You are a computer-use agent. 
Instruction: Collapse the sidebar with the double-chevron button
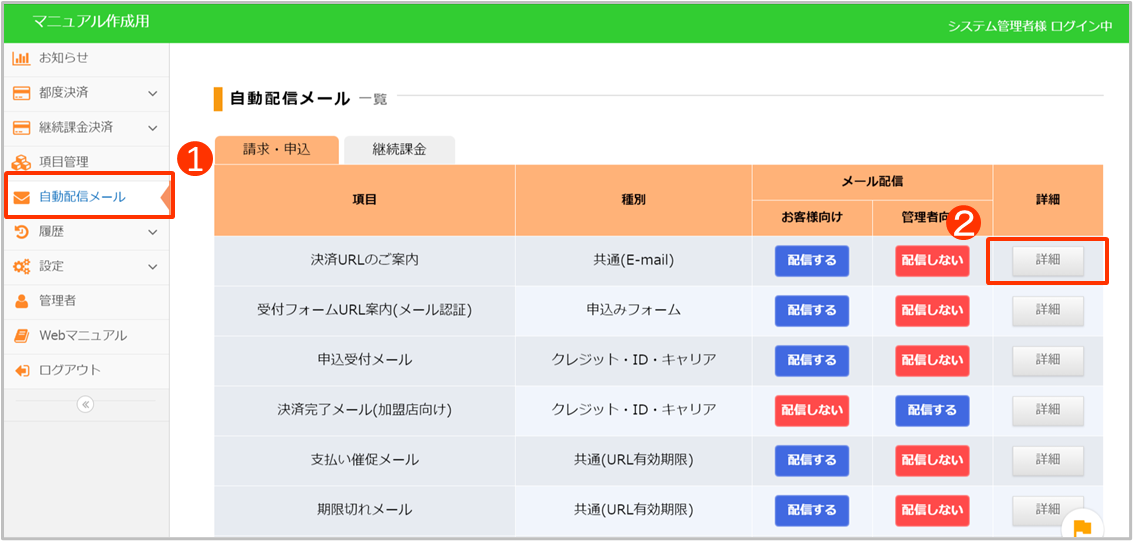click(x=85, y=404)
